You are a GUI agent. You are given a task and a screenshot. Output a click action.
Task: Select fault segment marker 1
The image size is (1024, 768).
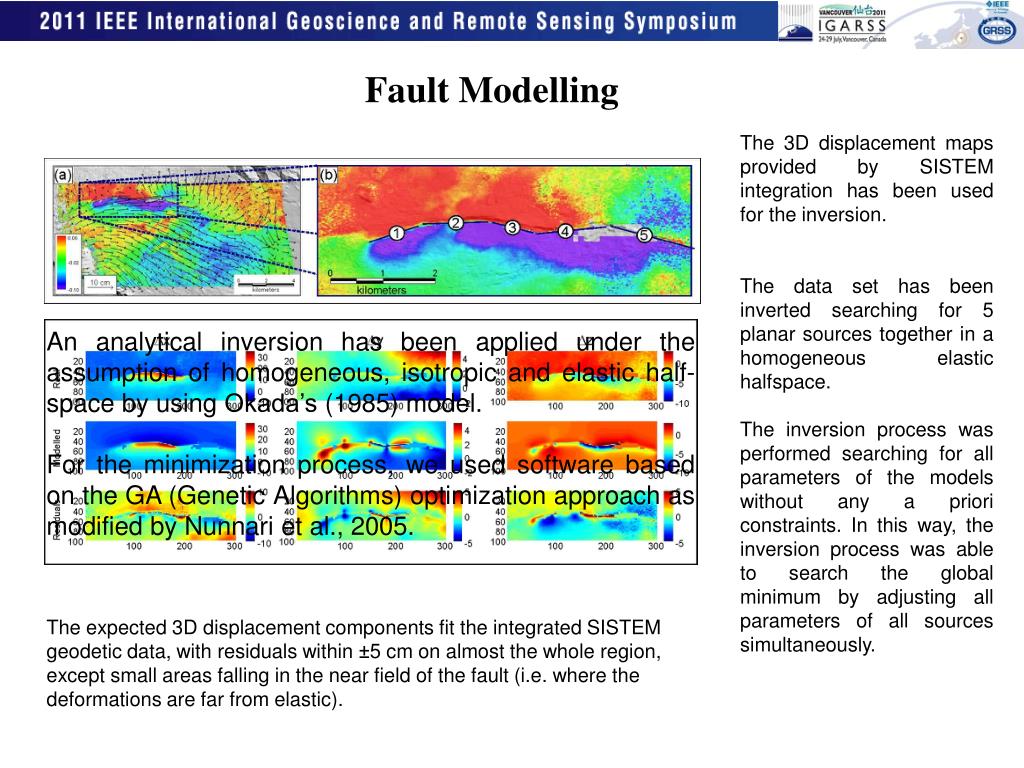[396, 233]
